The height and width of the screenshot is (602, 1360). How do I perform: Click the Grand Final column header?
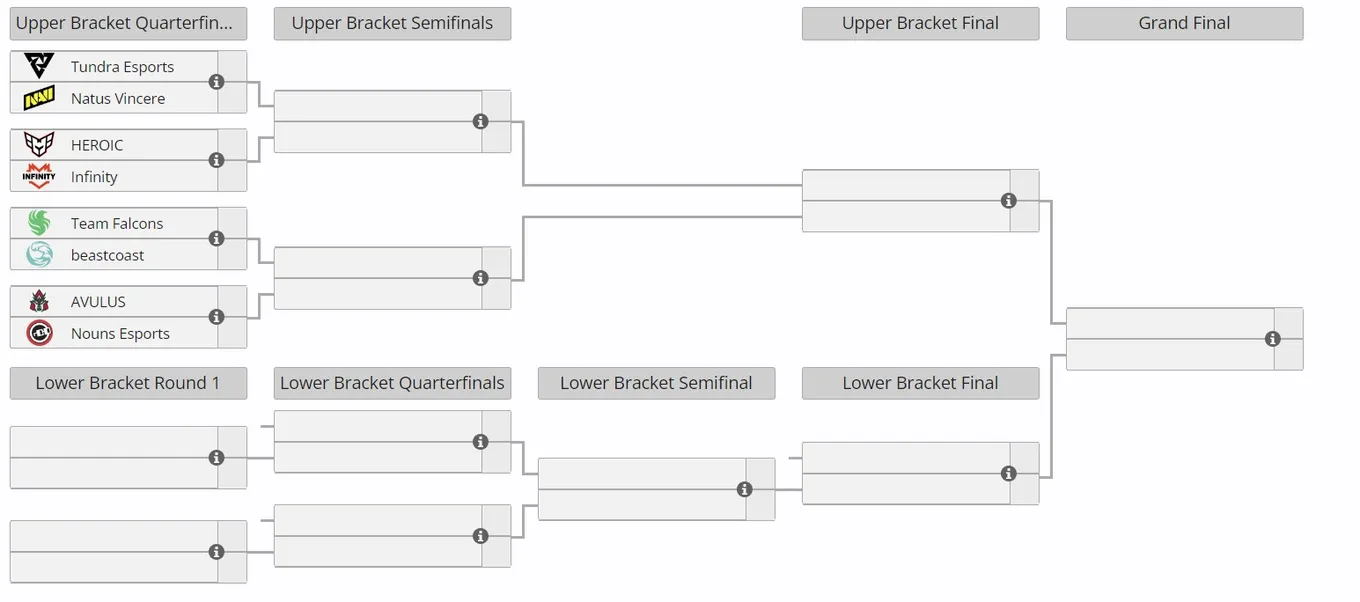pos(1184,23)
